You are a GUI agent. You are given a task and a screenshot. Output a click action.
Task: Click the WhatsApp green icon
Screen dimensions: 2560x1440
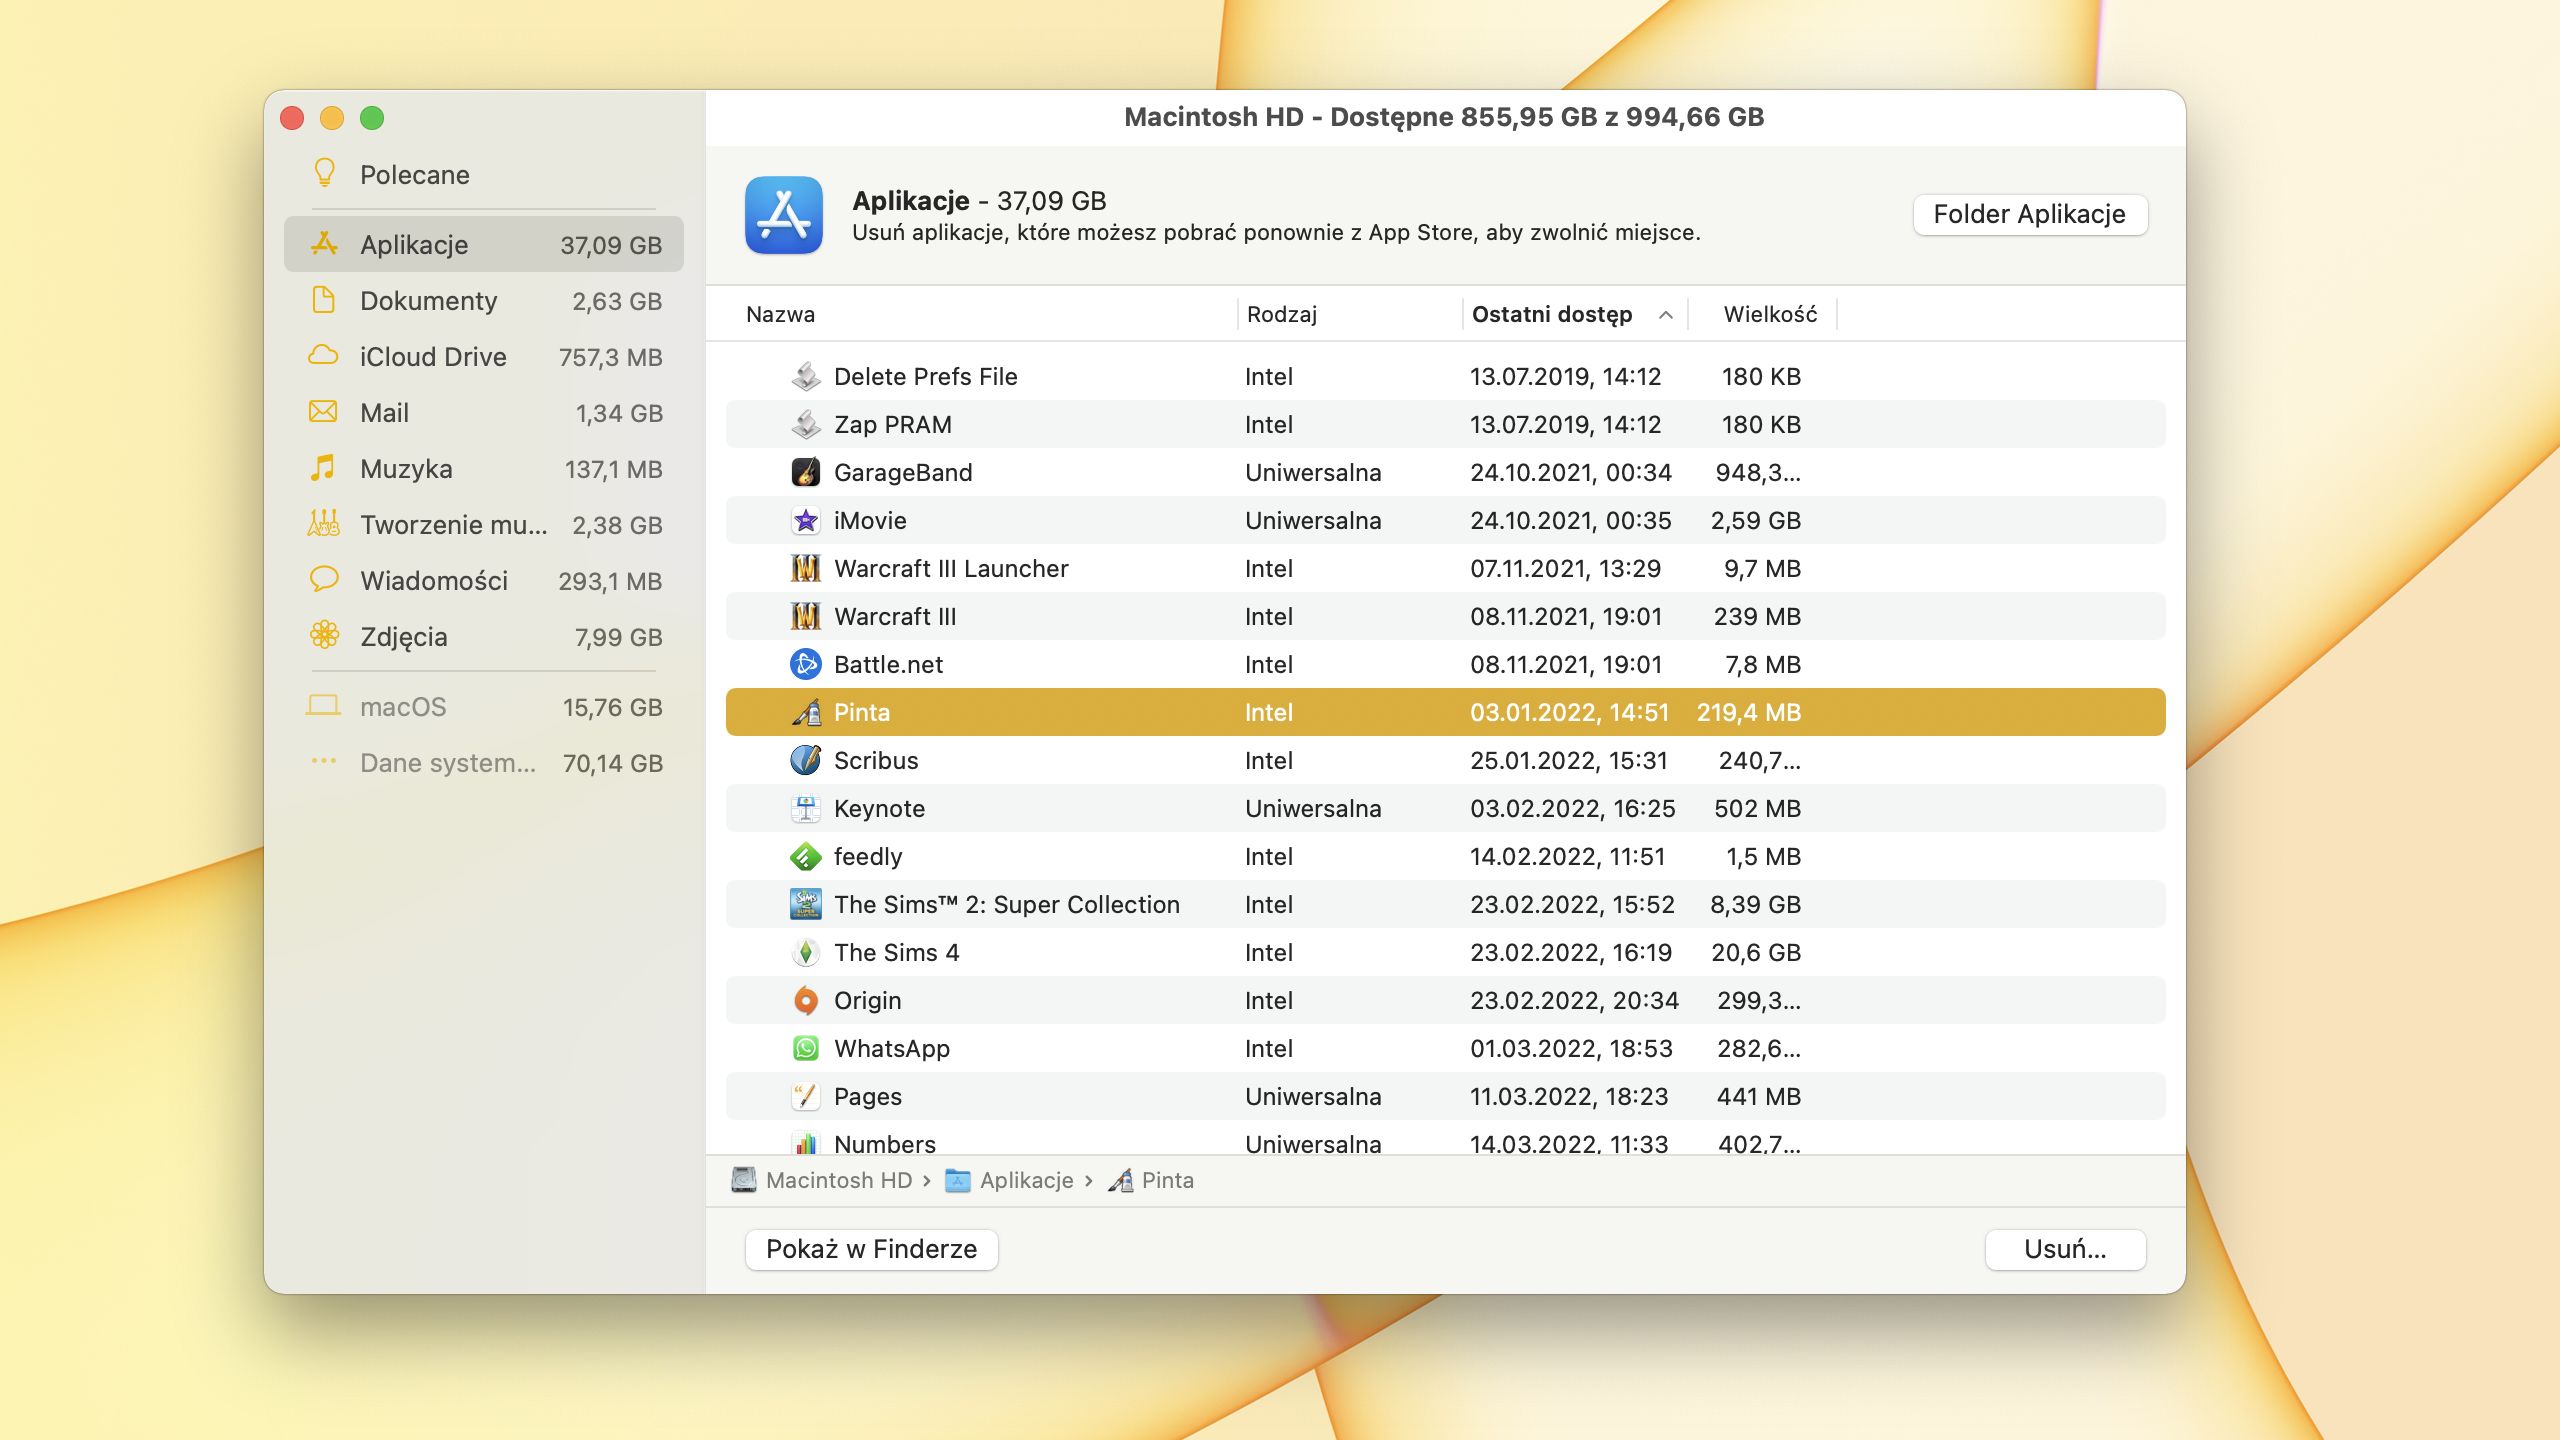pos(805,1048)
